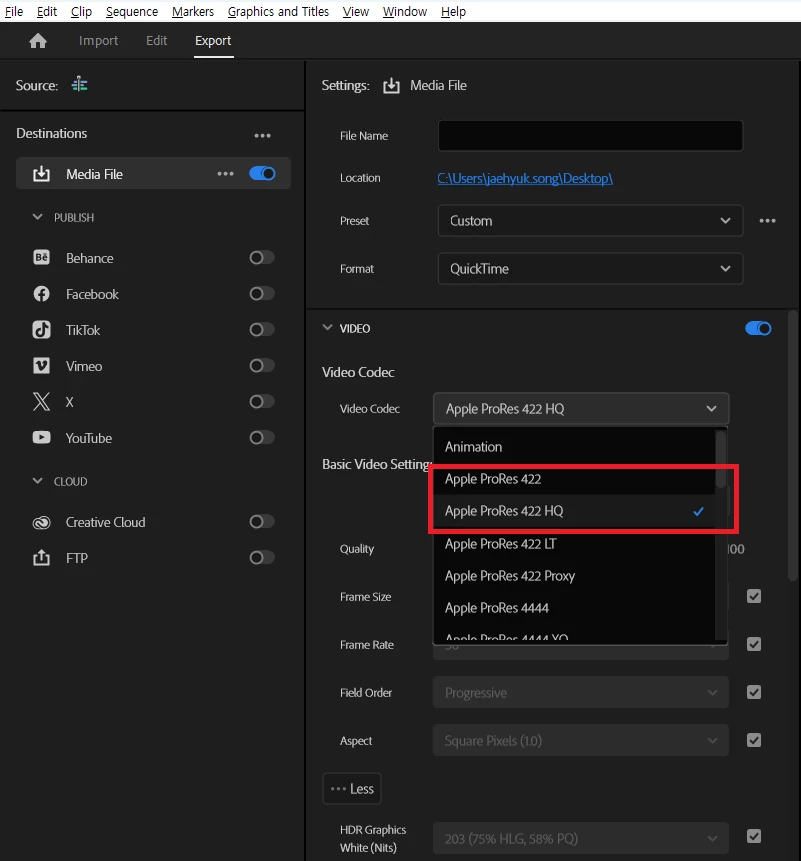Uncheck the Aspect match source checkbox
801x861 pixels.
(754, 740)
